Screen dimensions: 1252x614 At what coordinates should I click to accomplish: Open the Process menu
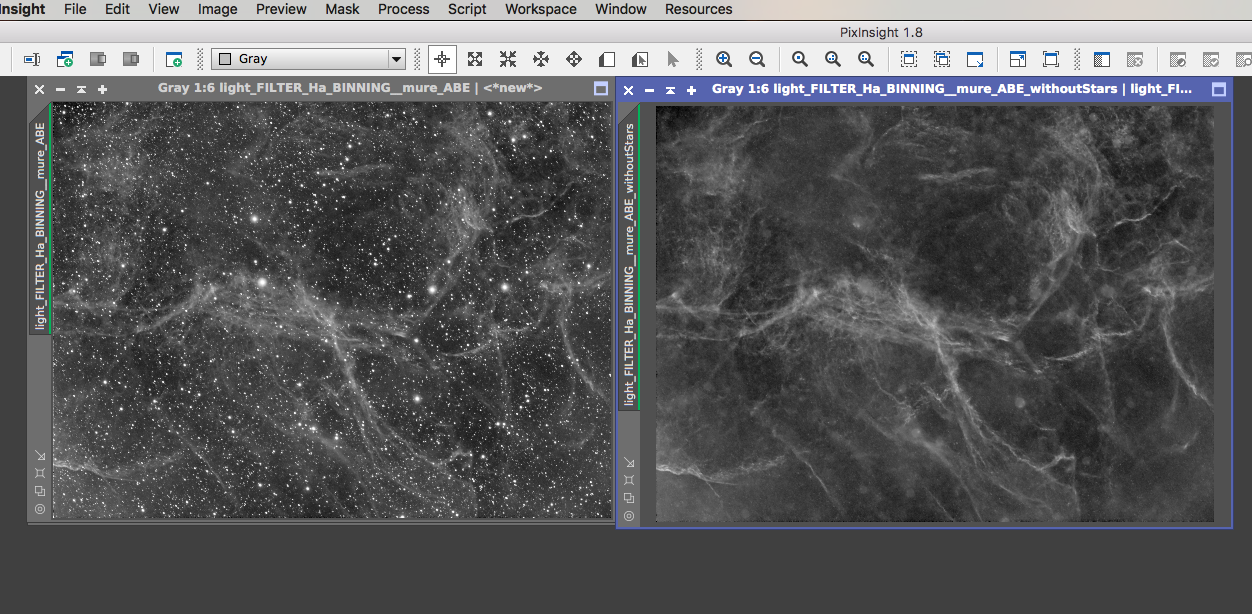[404, 9]
